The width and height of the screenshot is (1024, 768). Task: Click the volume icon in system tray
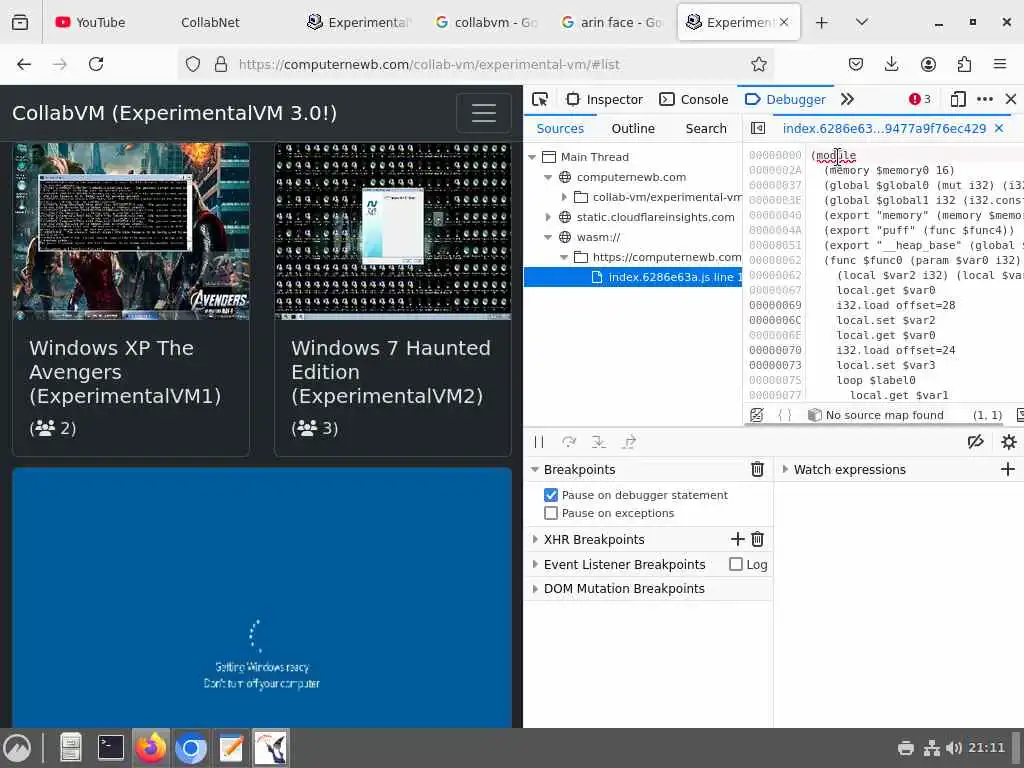point(953,748)
